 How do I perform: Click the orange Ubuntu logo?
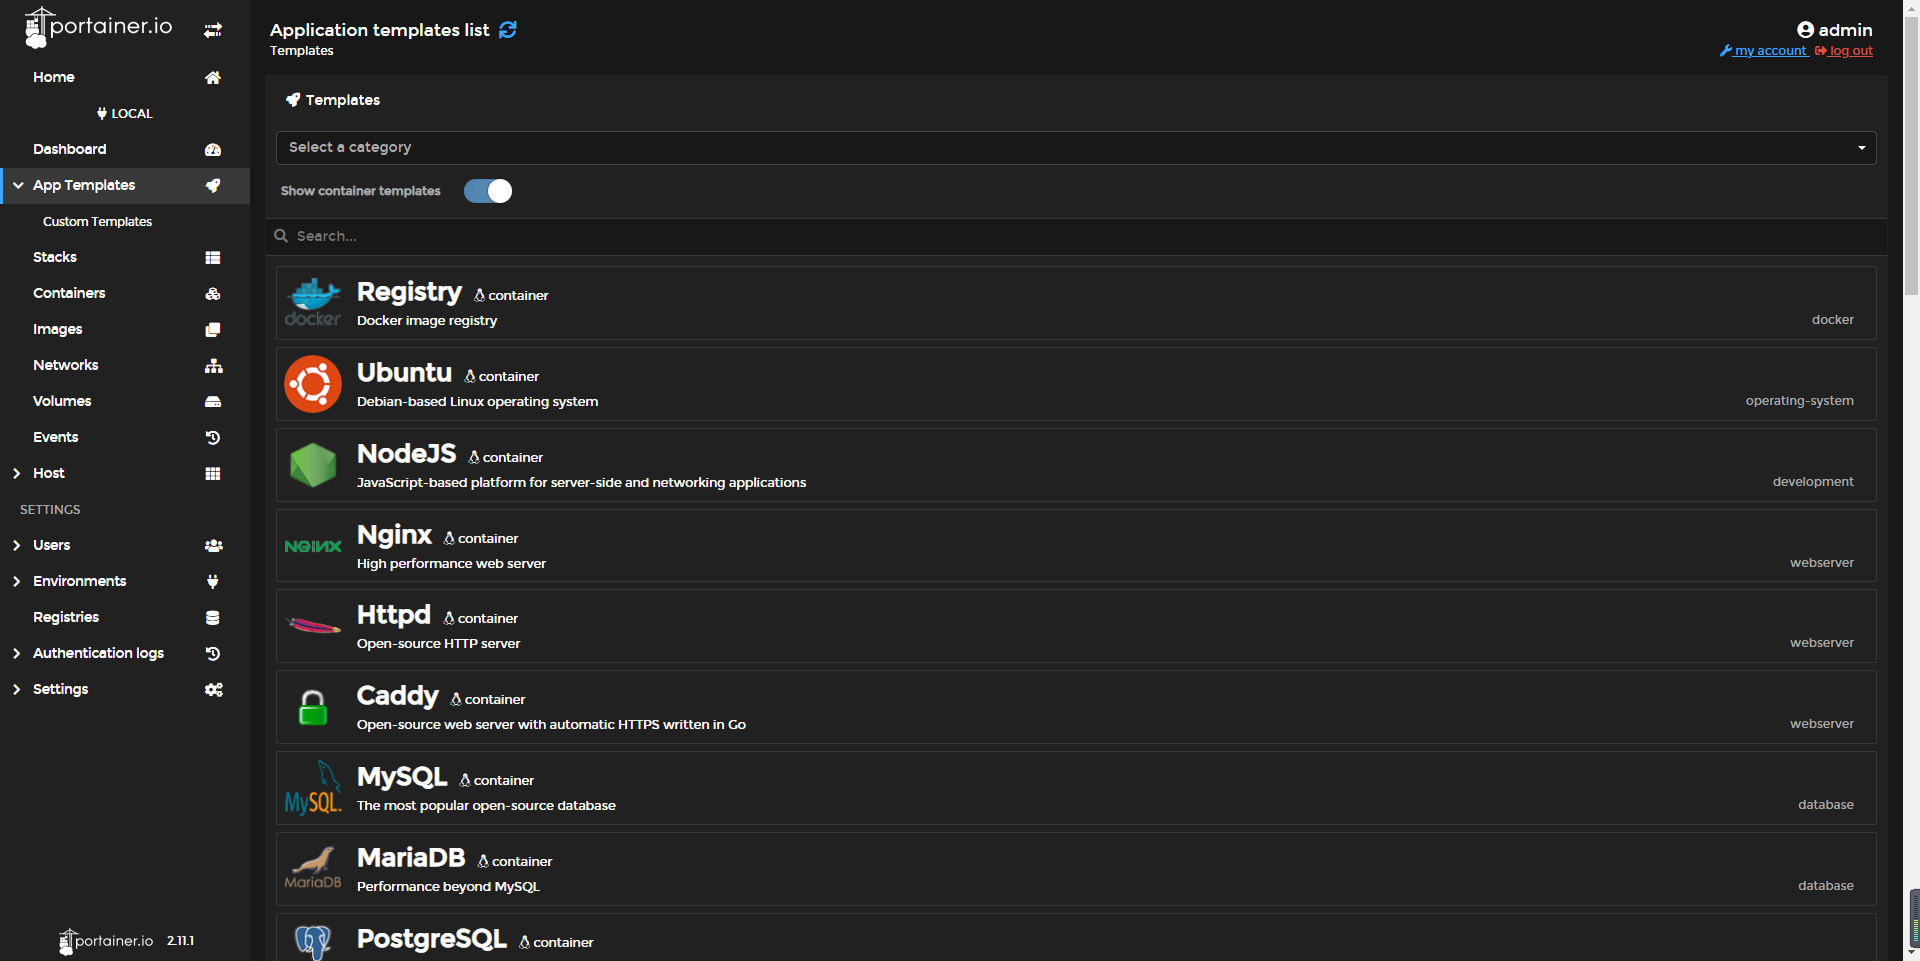313,384
